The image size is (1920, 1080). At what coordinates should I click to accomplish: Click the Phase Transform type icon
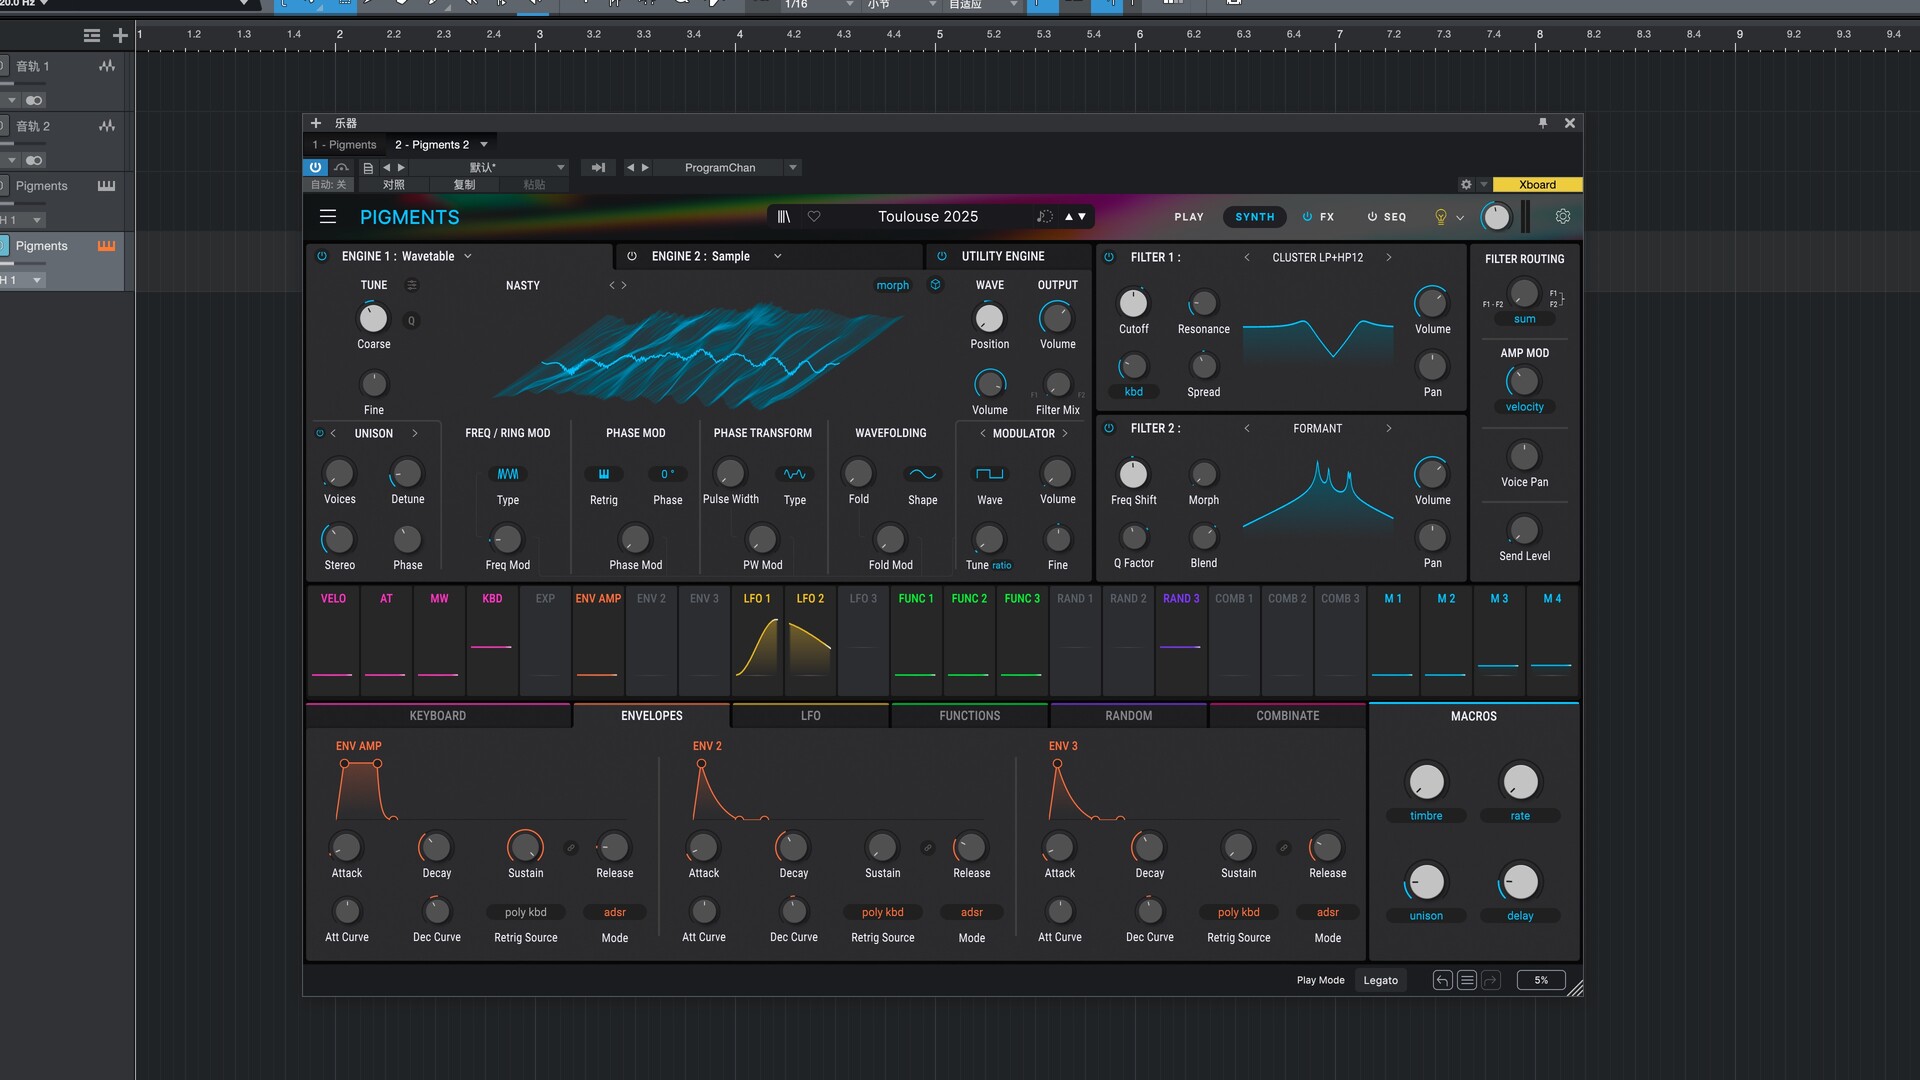pos(795,474)
